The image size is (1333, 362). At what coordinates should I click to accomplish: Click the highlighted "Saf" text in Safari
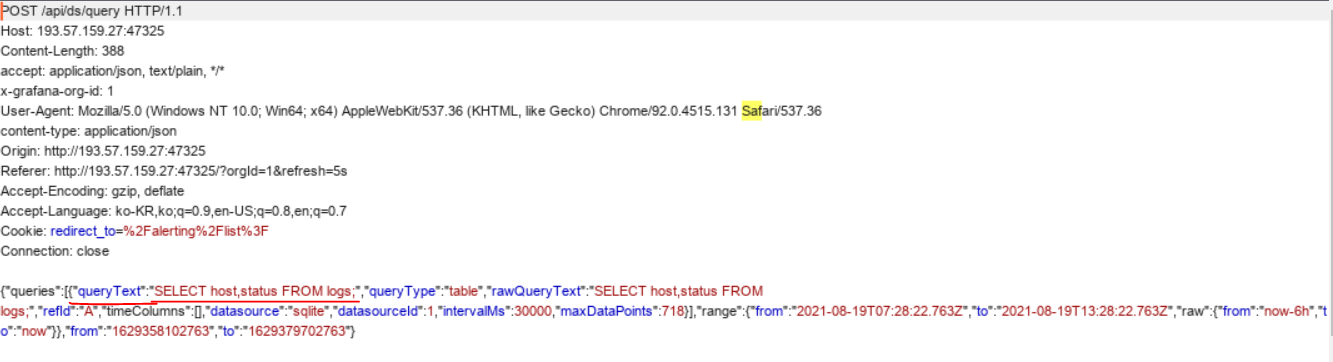(x=752, y=111)
